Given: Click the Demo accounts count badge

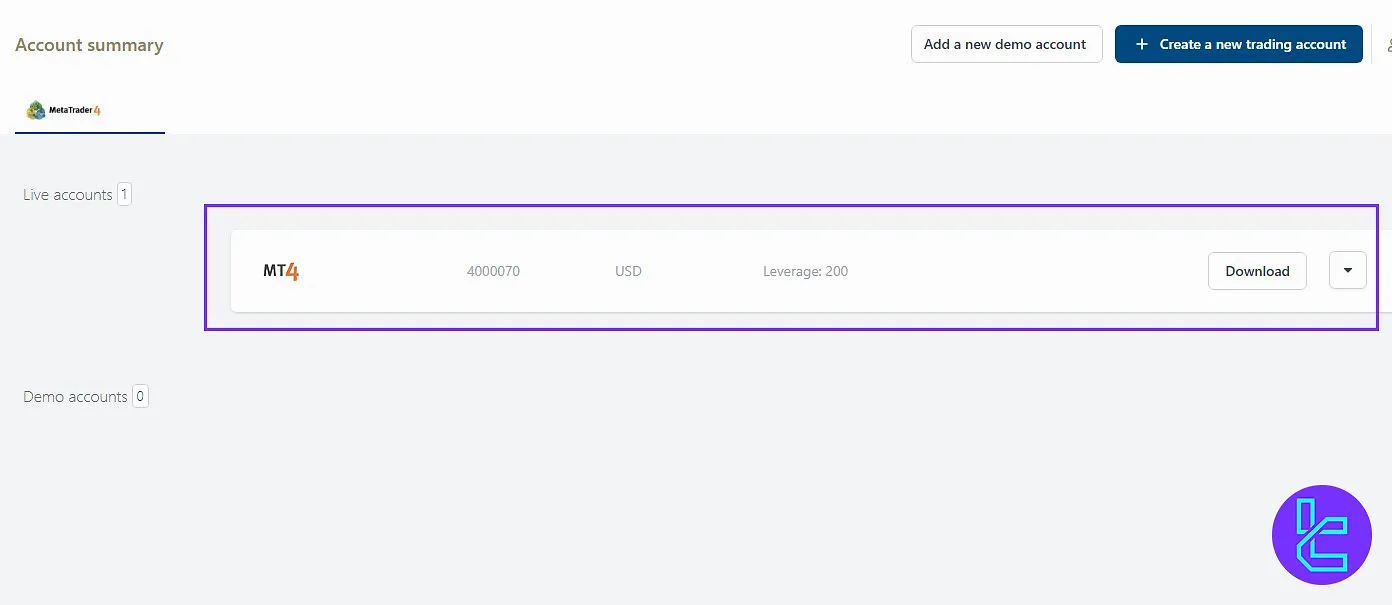Looking at the screenshot, I should (140, 396).
